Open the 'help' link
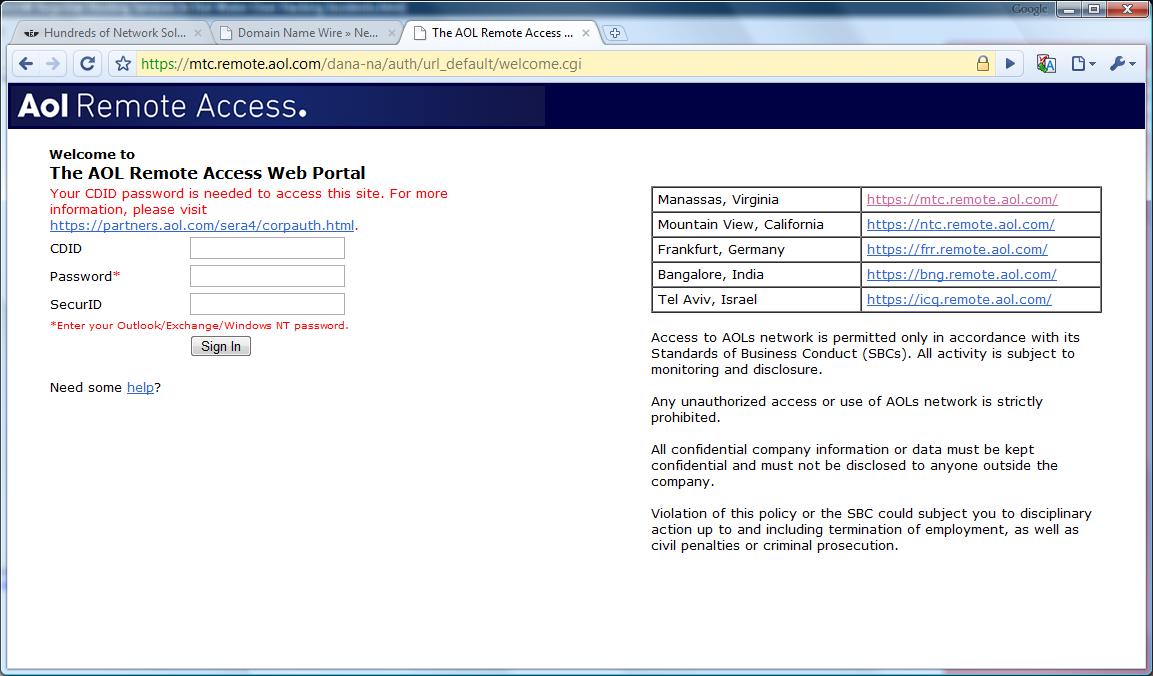This screenshot has width=1153, height=676. pyautogui.click(x=140, y=388)
